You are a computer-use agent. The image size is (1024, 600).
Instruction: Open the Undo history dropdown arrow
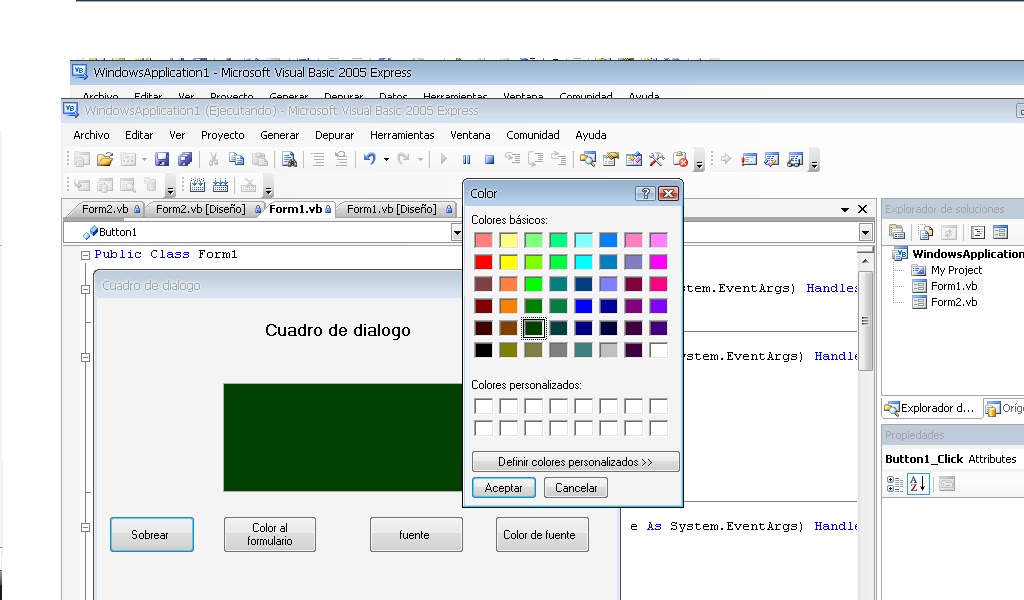pos(386,159)
